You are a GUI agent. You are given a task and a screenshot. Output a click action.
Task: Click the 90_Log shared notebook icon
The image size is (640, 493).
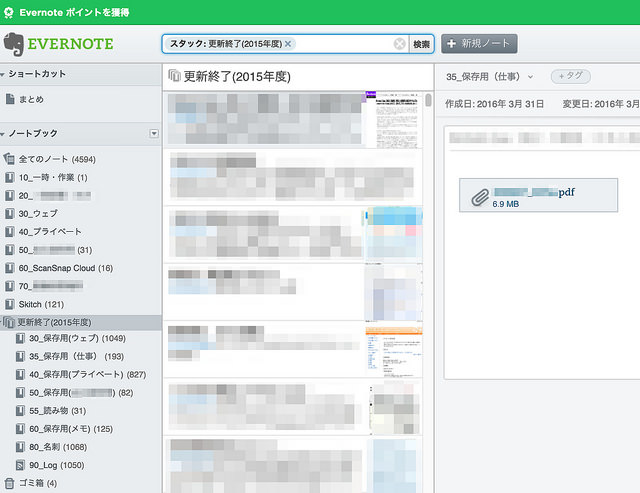(x=20, y=465)
